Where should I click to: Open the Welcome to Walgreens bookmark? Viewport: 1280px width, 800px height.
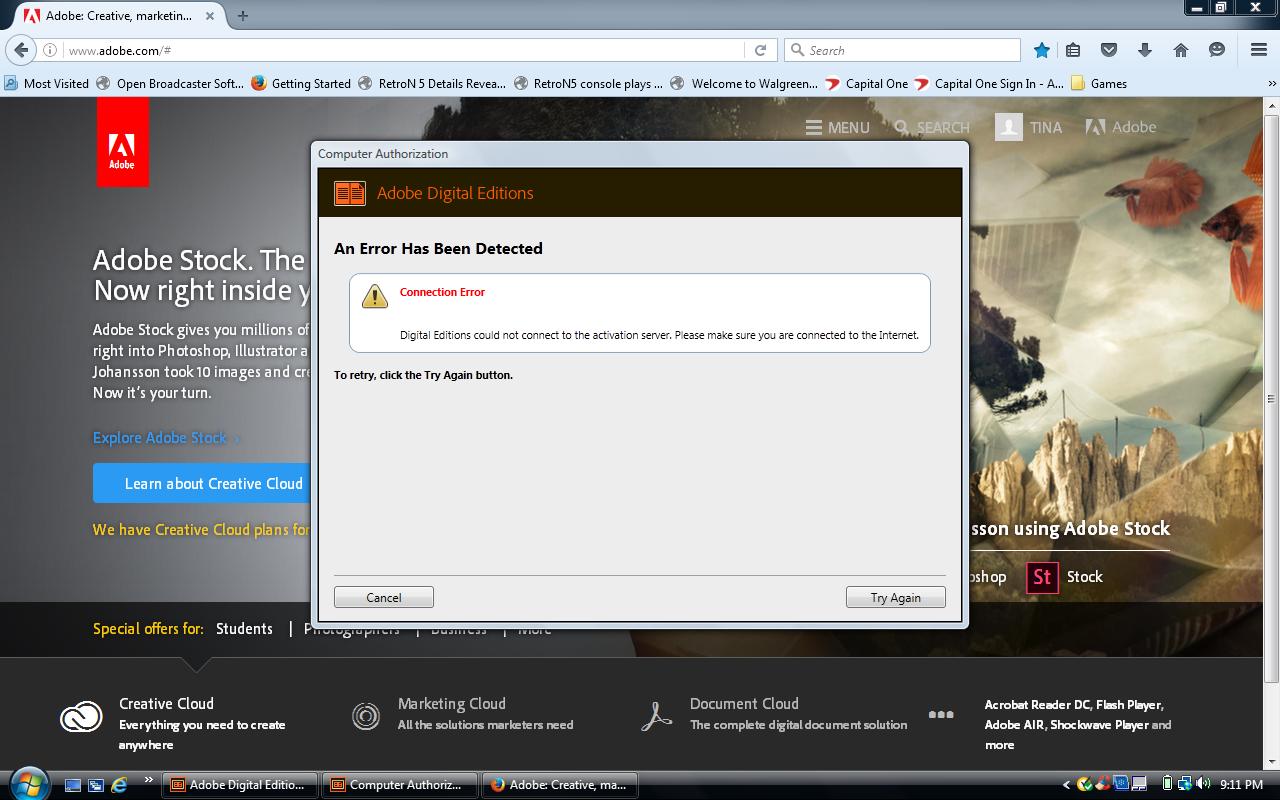(x=744, y=84)
